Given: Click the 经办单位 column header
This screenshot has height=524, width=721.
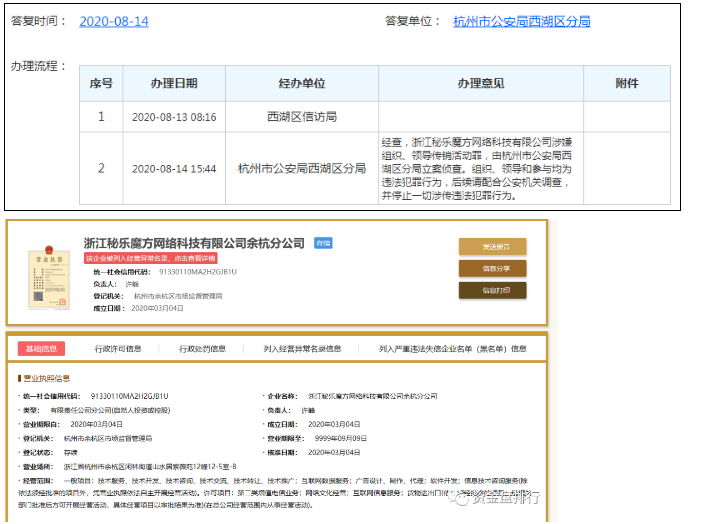Looking at the screenshot, I should 302,83.
